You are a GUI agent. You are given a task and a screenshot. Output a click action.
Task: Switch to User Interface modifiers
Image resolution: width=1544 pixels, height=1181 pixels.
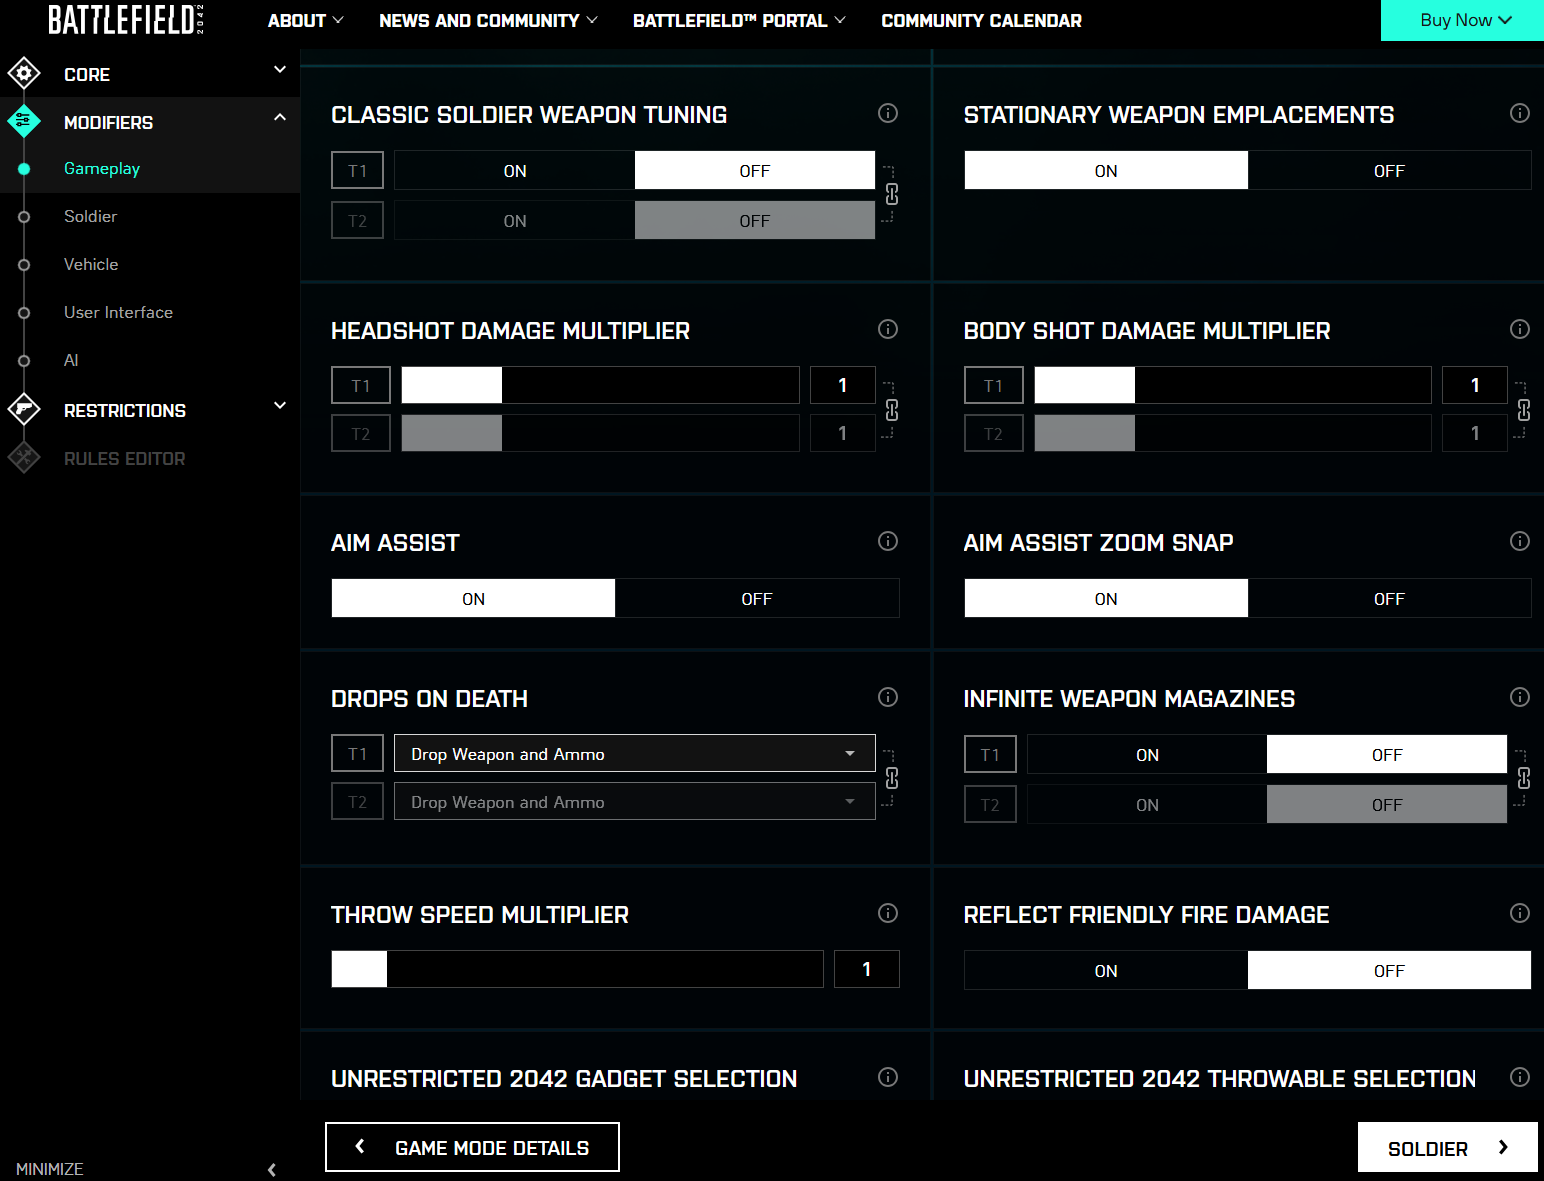[x=118, y=312]
